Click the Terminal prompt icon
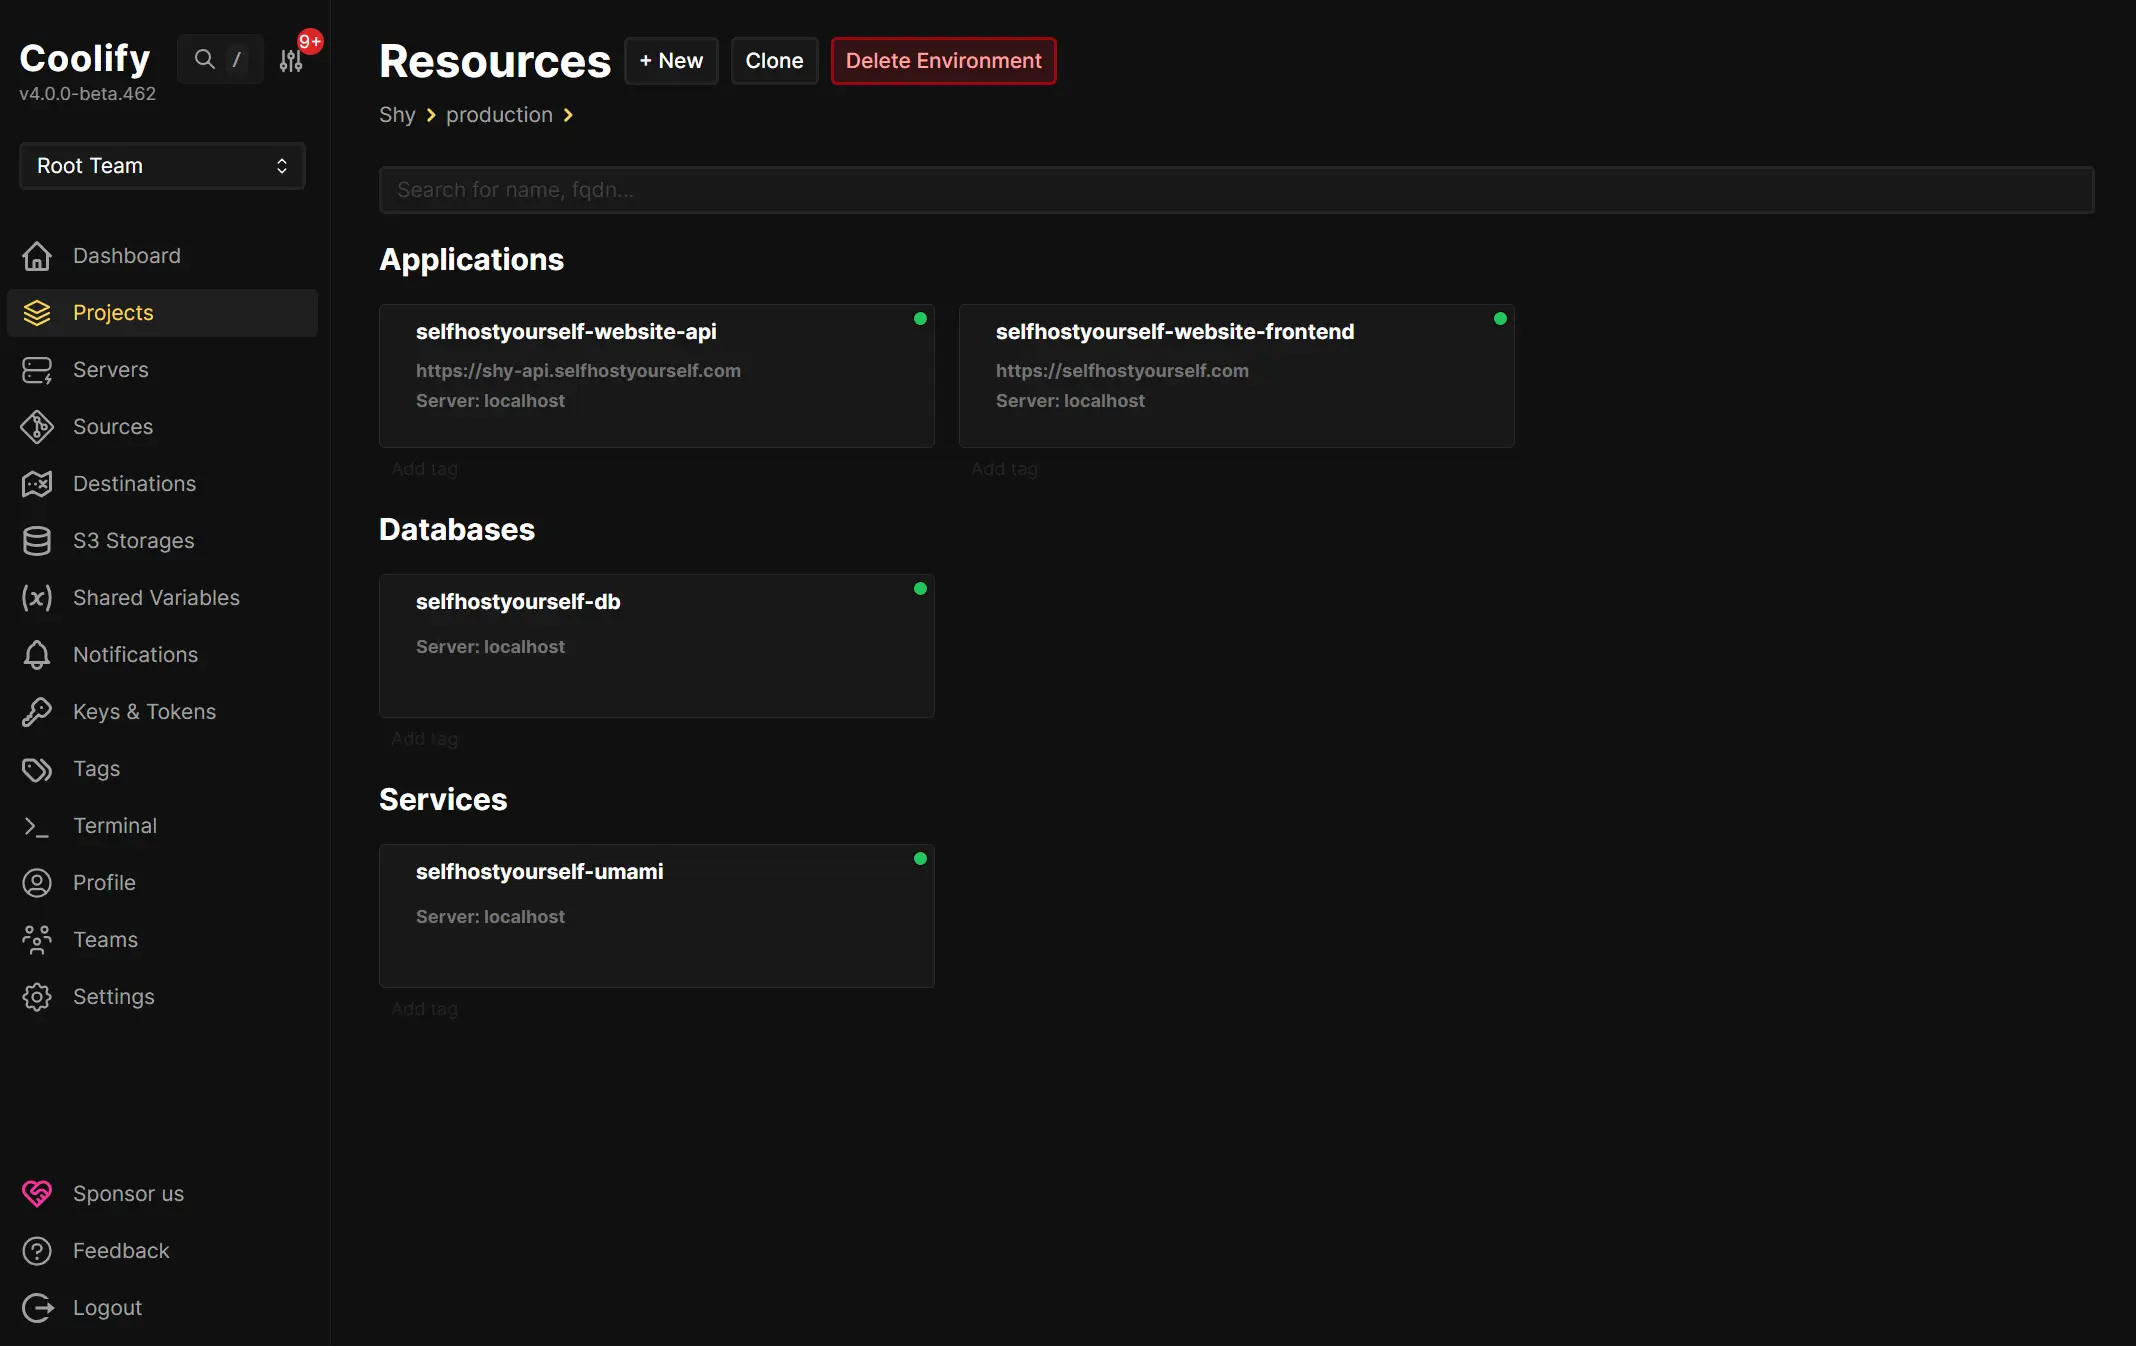2136x1346 pixels. click(37, 826)
